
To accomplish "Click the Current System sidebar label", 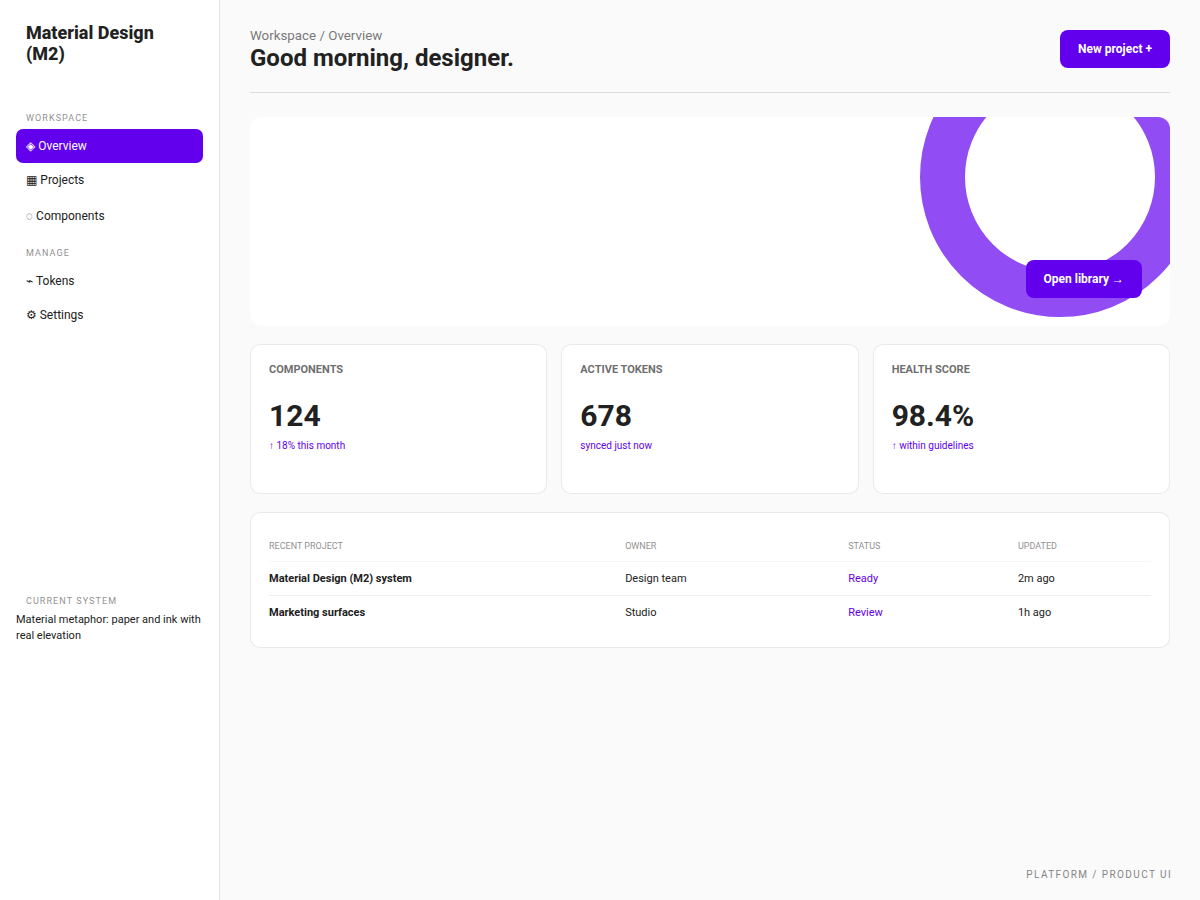I will (x=71, y=601).
